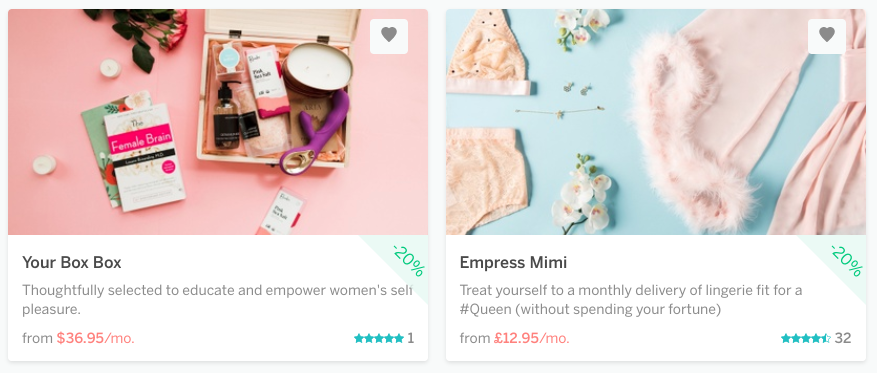Favorite Empress Mimi with heart icon
This screenshot has width=877, height=373.
pyautogui.click(x=827, y=36)
